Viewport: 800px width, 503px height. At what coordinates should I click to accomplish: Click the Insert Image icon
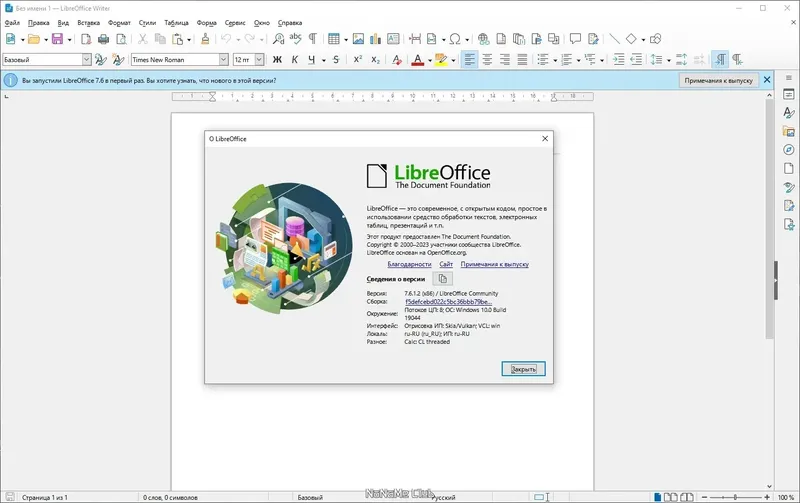(358, 39)
